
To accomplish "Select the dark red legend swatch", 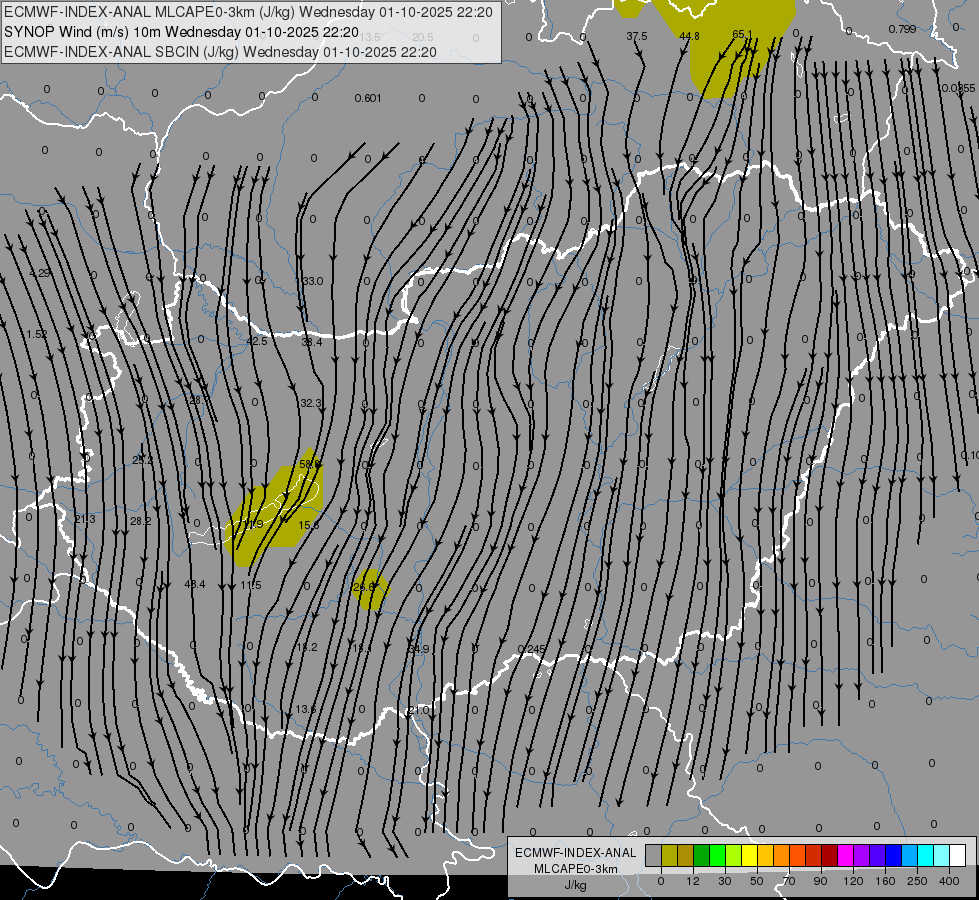I will [x=829, y=855].
